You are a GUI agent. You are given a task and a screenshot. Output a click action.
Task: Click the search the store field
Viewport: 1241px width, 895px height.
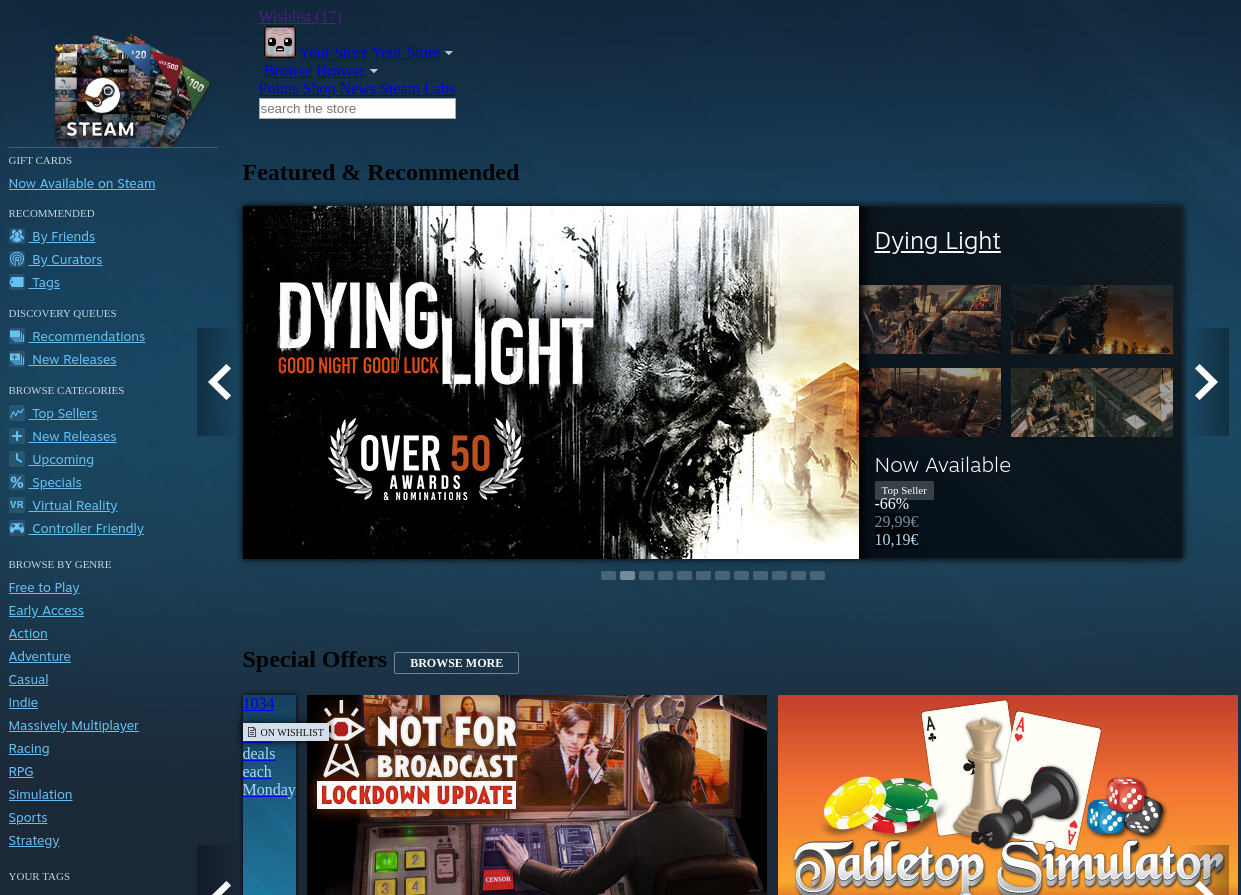357,108
